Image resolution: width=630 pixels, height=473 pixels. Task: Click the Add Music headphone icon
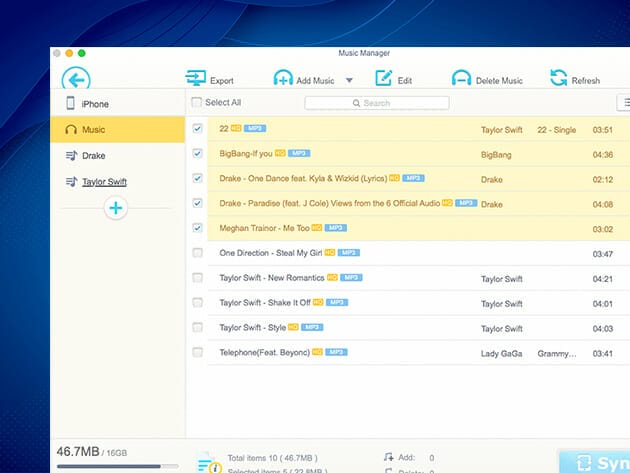pos(283,79)
